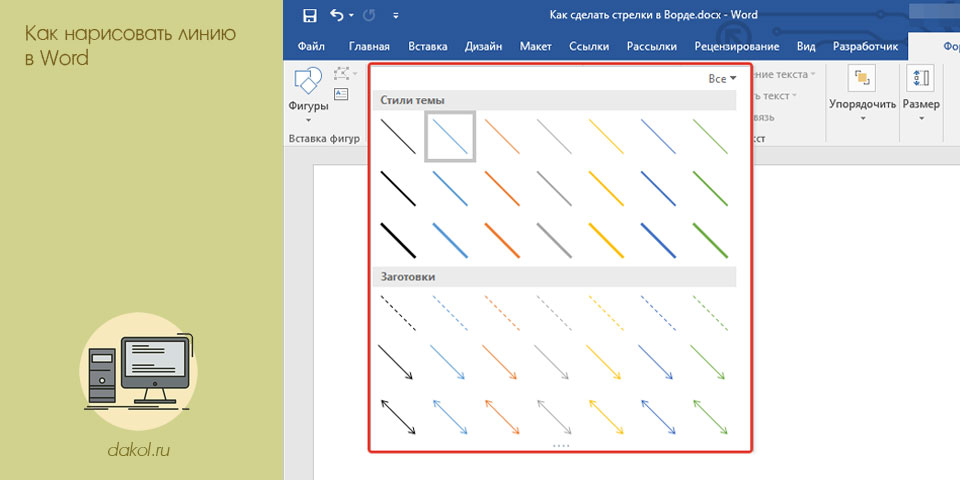960x480 pixels.
Task: Select gray dashed line preset
Action: point(554,313)
